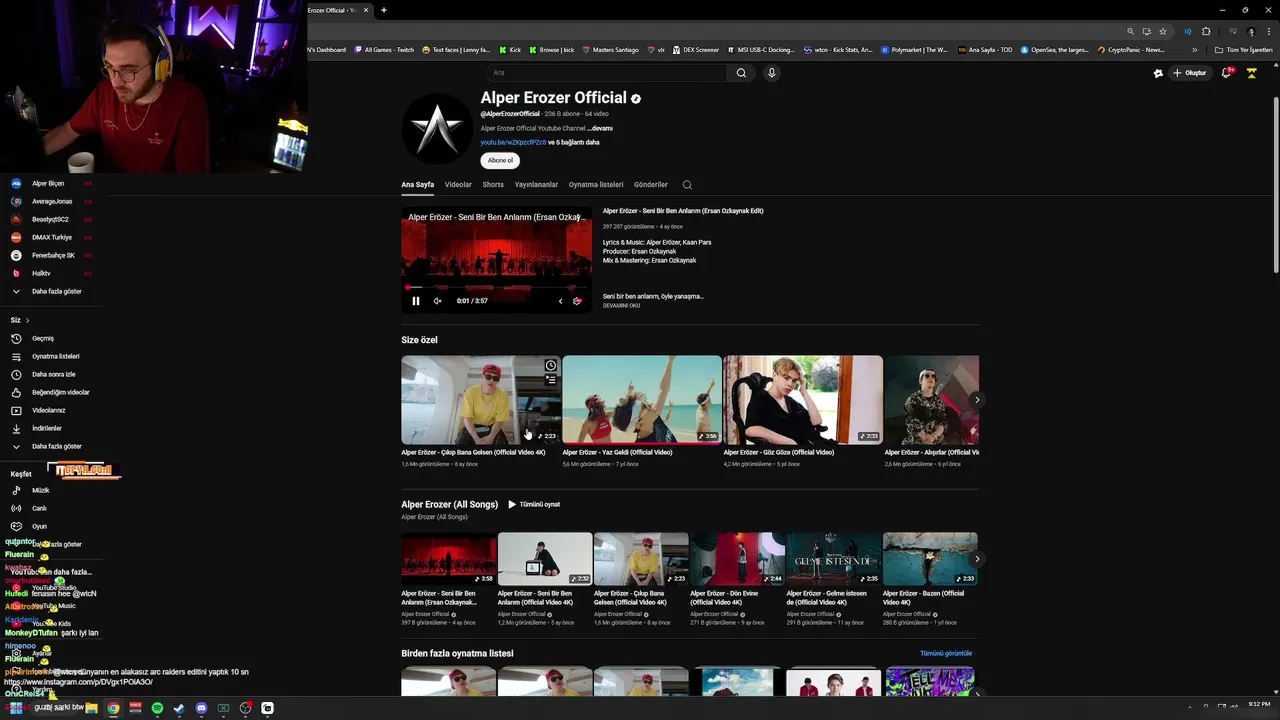Click the featured video red progress bar

click(496, 288)
